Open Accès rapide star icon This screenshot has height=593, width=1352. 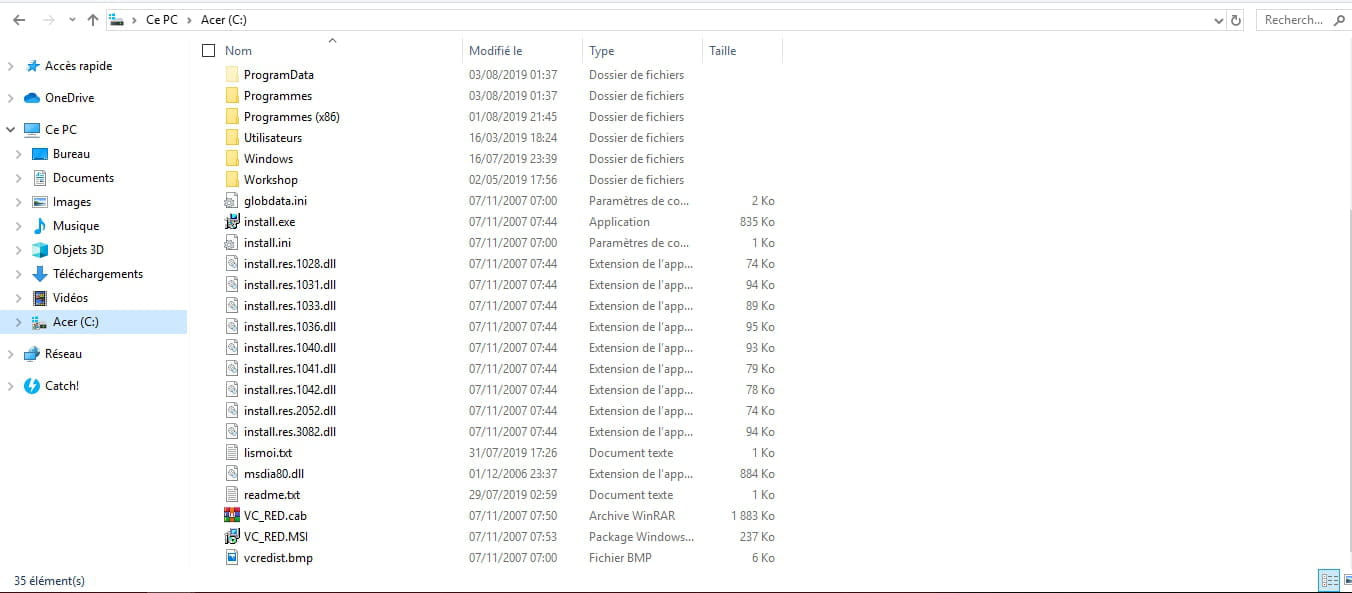pyautogui.click(x=31, y=66)
